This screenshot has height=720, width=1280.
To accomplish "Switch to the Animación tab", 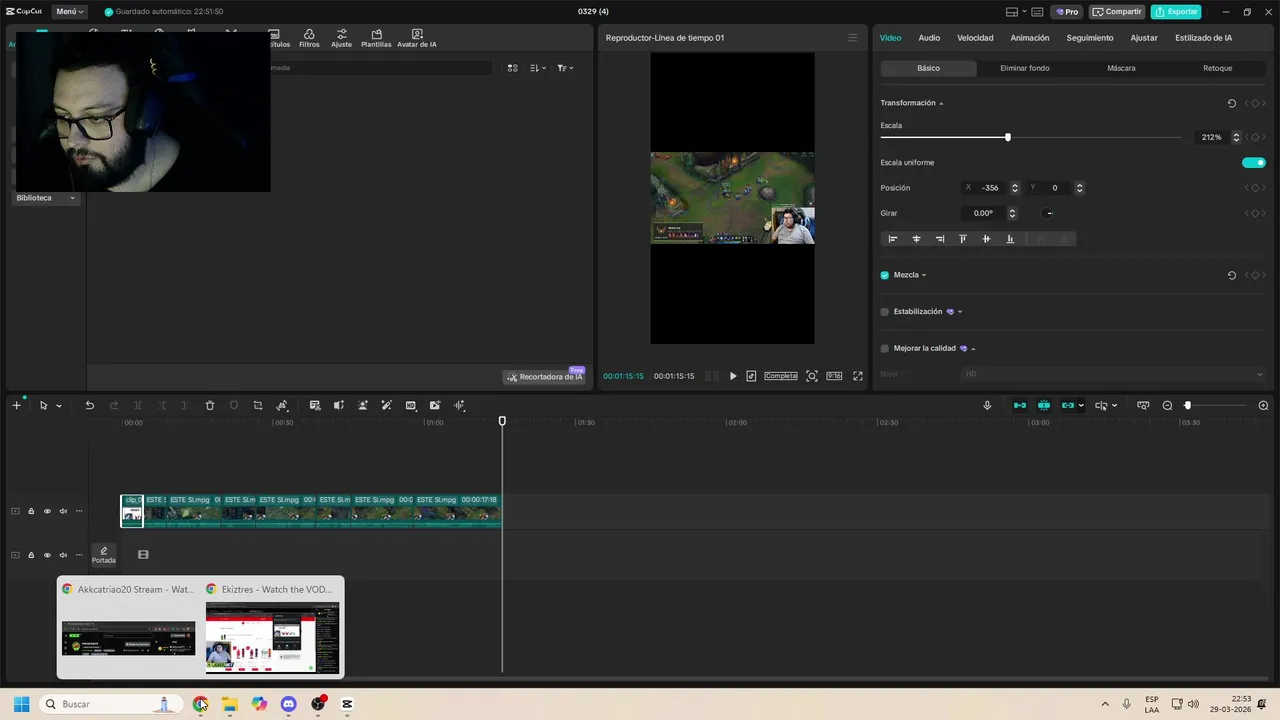I will point(1030,38).
